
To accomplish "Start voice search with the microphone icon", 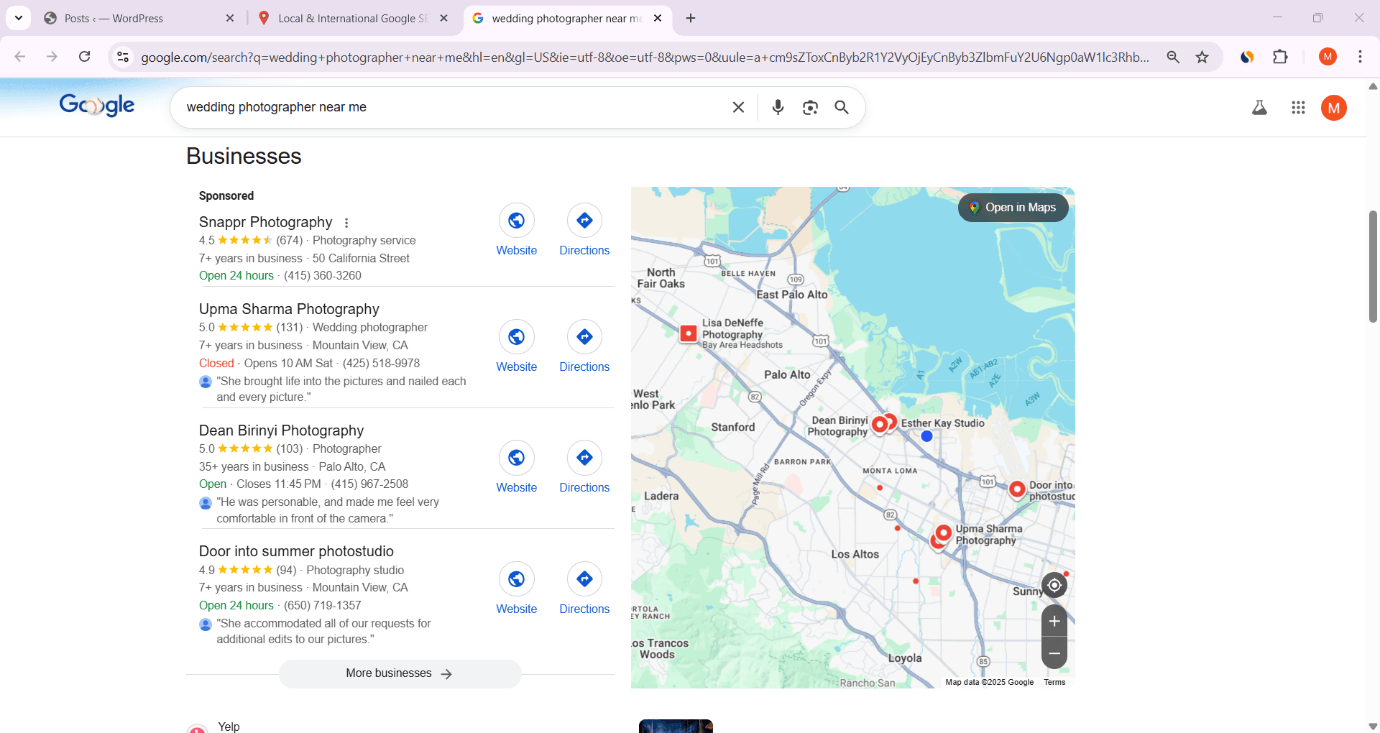I will coord(778,107).
